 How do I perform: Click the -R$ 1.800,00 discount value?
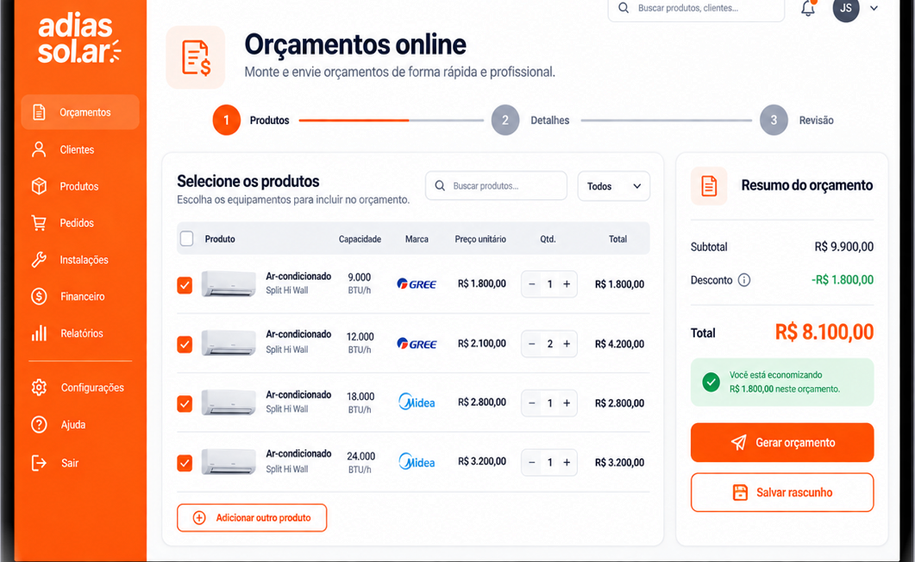click(x=843, y=280)
